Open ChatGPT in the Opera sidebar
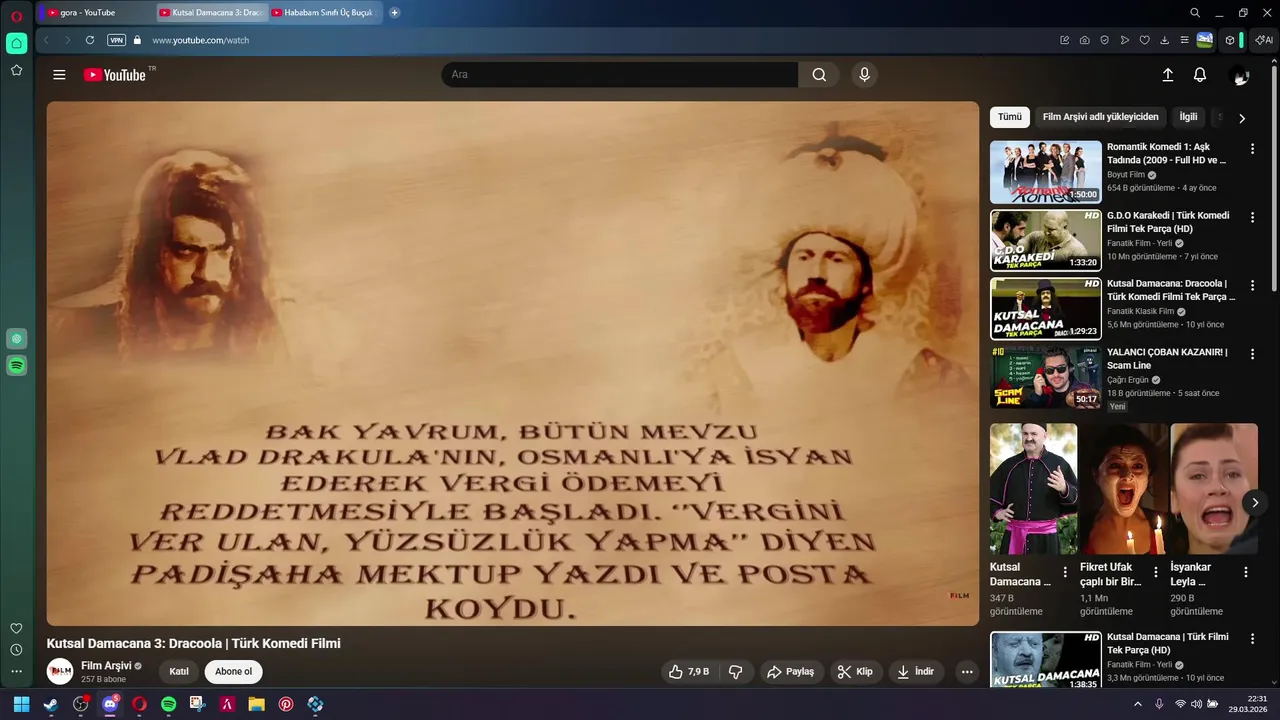The width and height of the screenshot is (1280, 720). 16,339
